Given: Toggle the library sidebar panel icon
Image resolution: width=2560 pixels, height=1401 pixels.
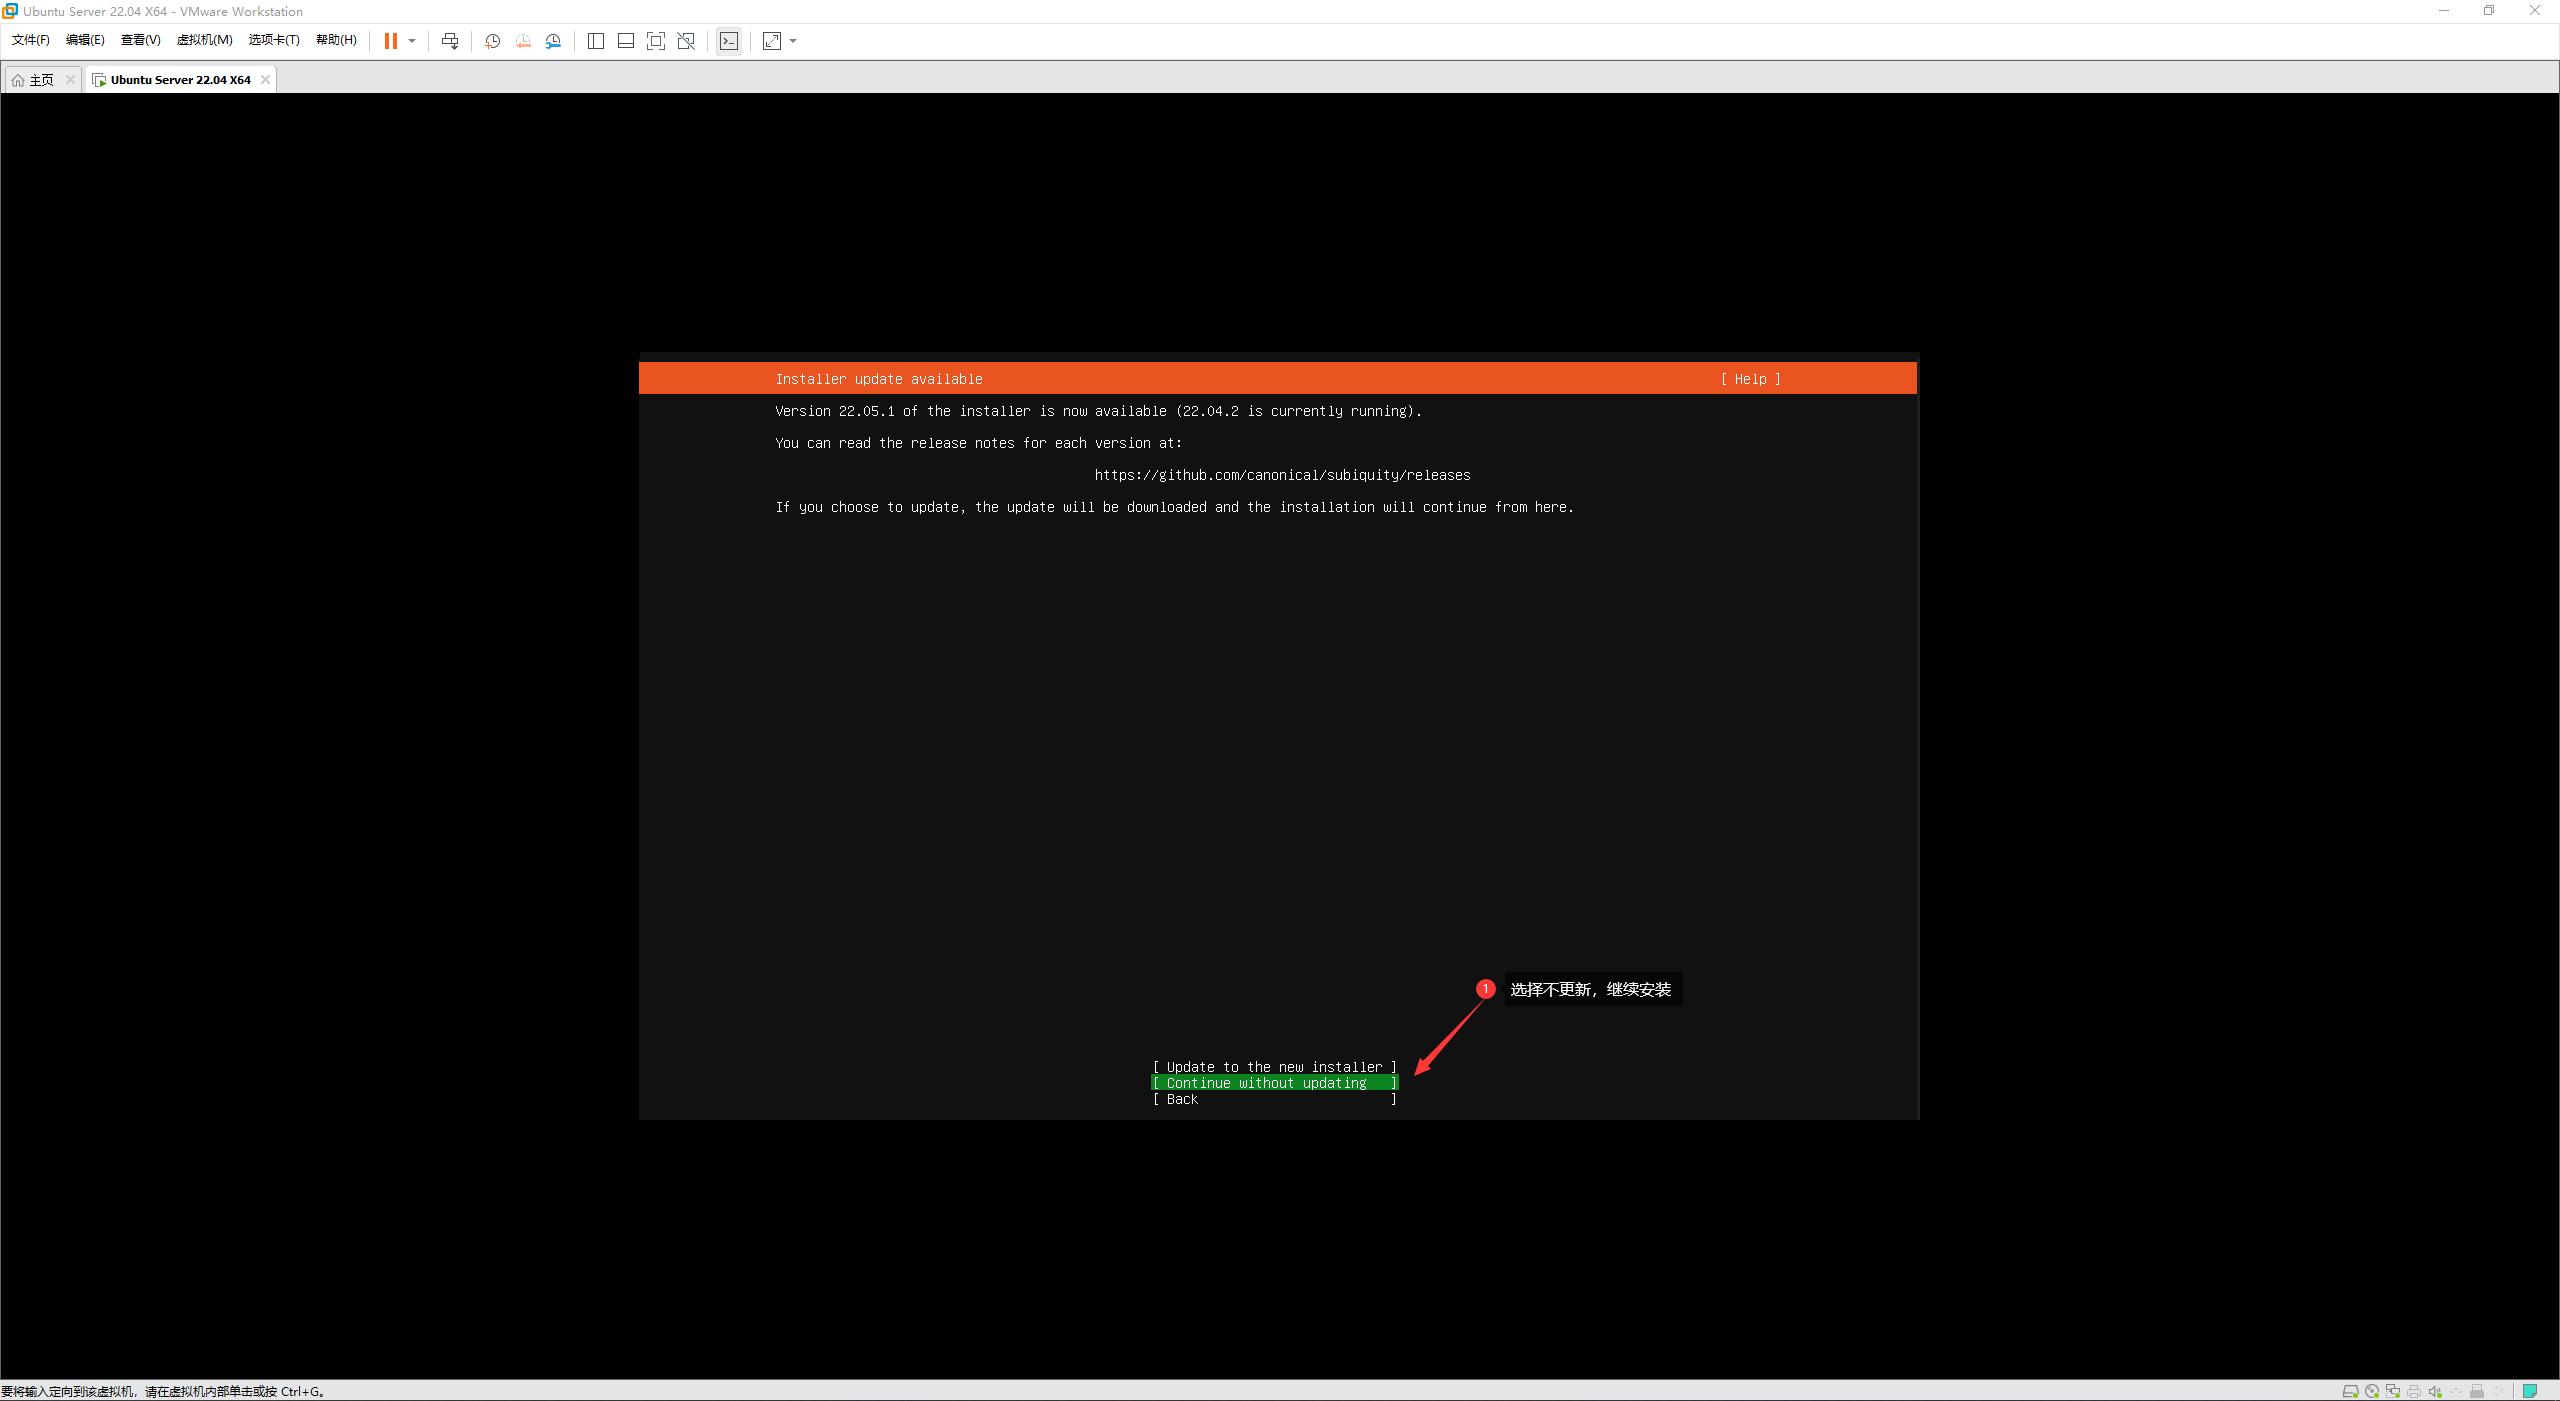Looking at the screenshot, I should 596,41.
